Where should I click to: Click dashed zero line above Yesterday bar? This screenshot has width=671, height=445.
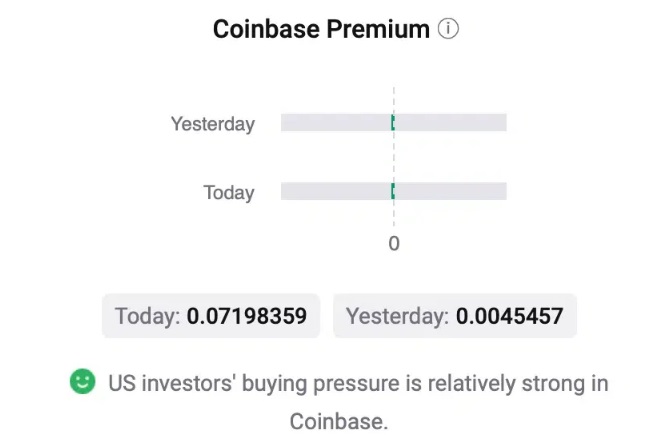tap(394, 101)
